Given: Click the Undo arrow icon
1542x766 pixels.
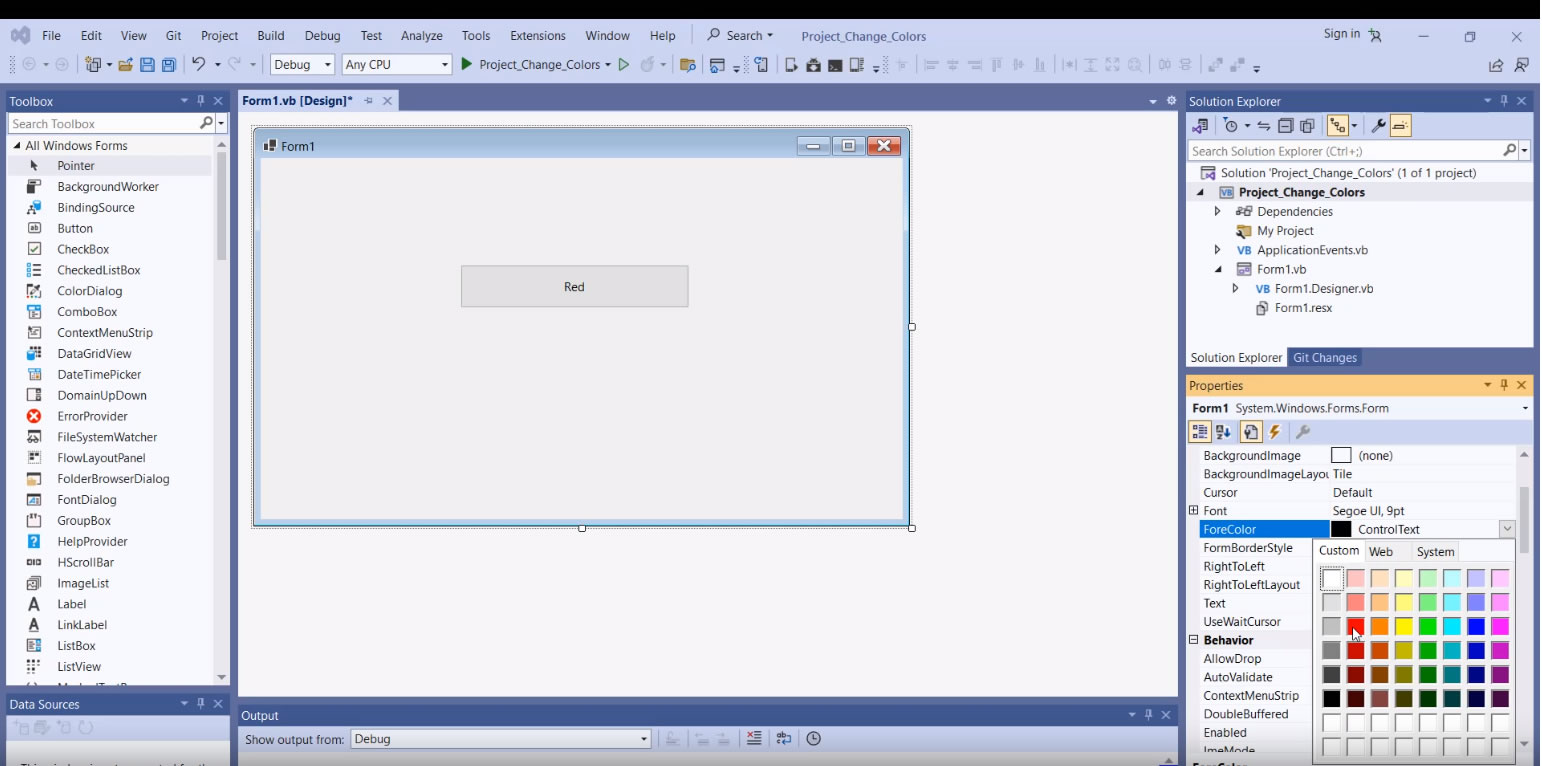Looking at the screenshot, I should click(x=199, y=65).
